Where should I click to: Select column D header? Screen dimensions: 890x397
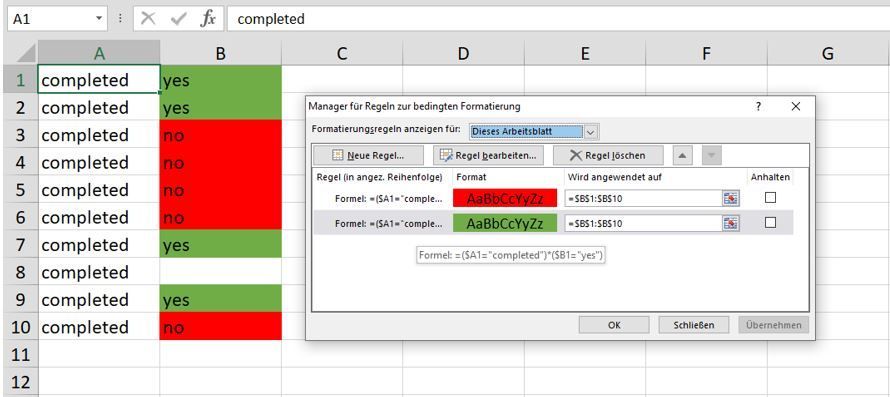pyautogui.click(x=463, y=53)
